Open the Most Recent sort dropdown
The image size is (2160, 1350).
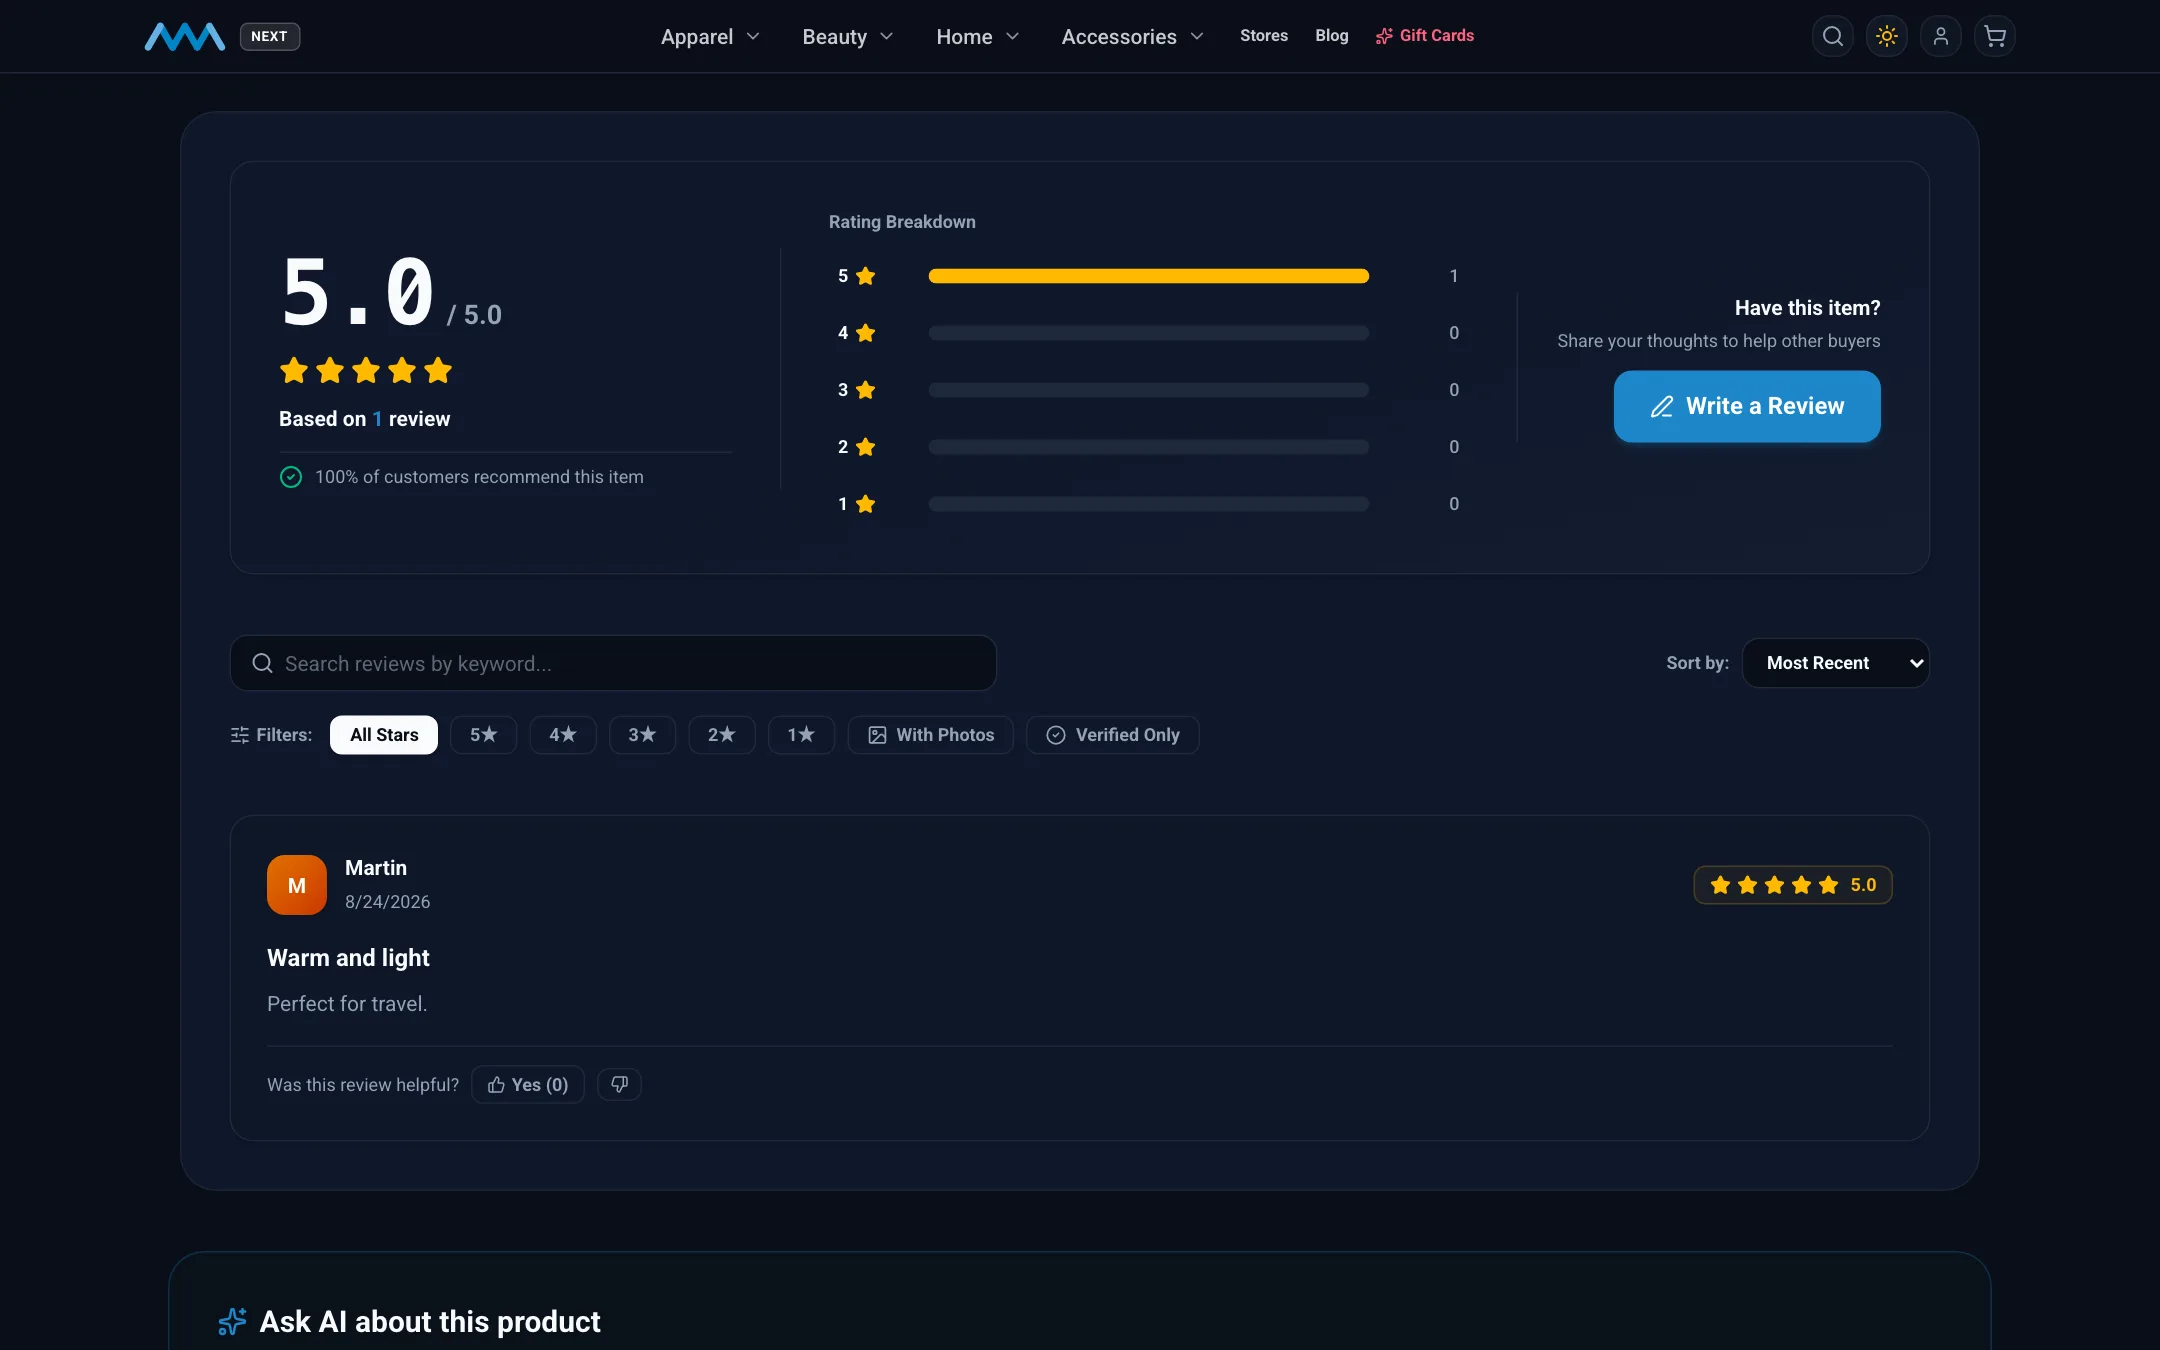pos(1836,663)
